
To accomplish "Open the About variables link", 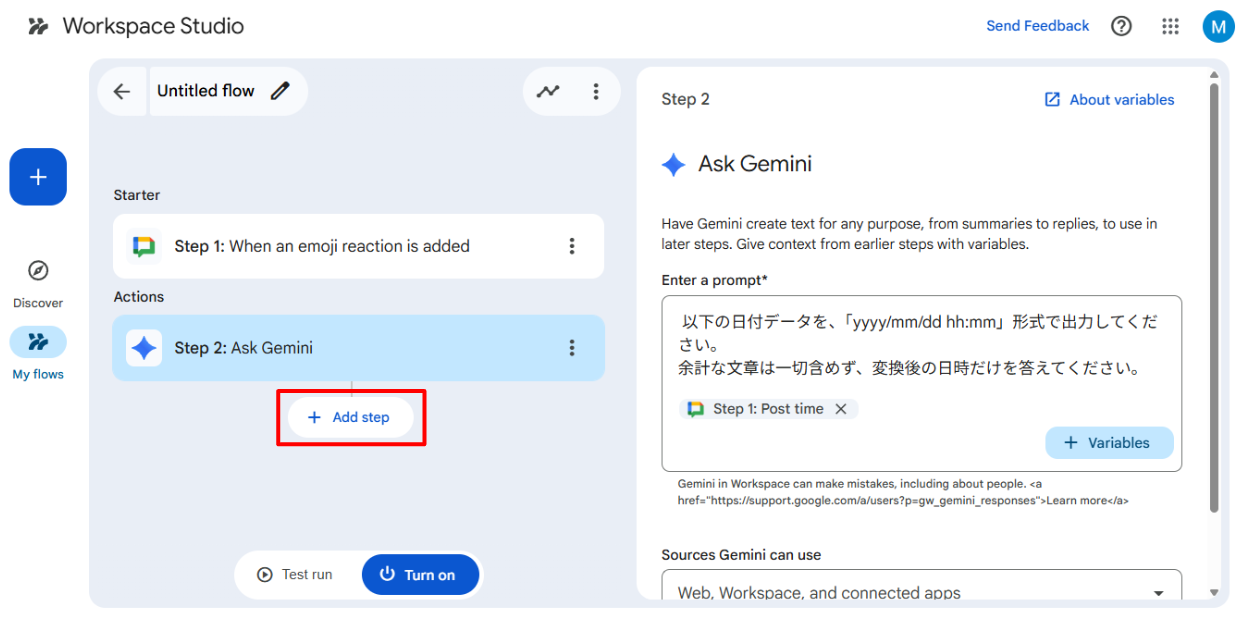I will 1109,100.
